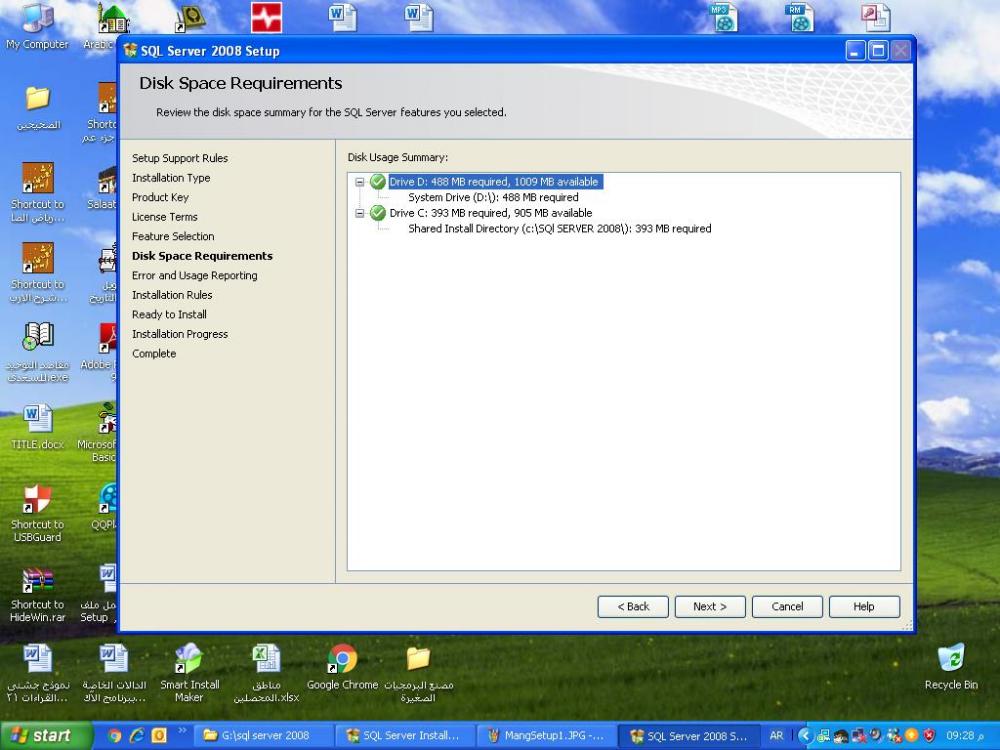Open the book-with-CD desktop icon
Image resolution: width=1000 pixels, height=750 pixels.
pyautogui.click(x=38, y=351)
